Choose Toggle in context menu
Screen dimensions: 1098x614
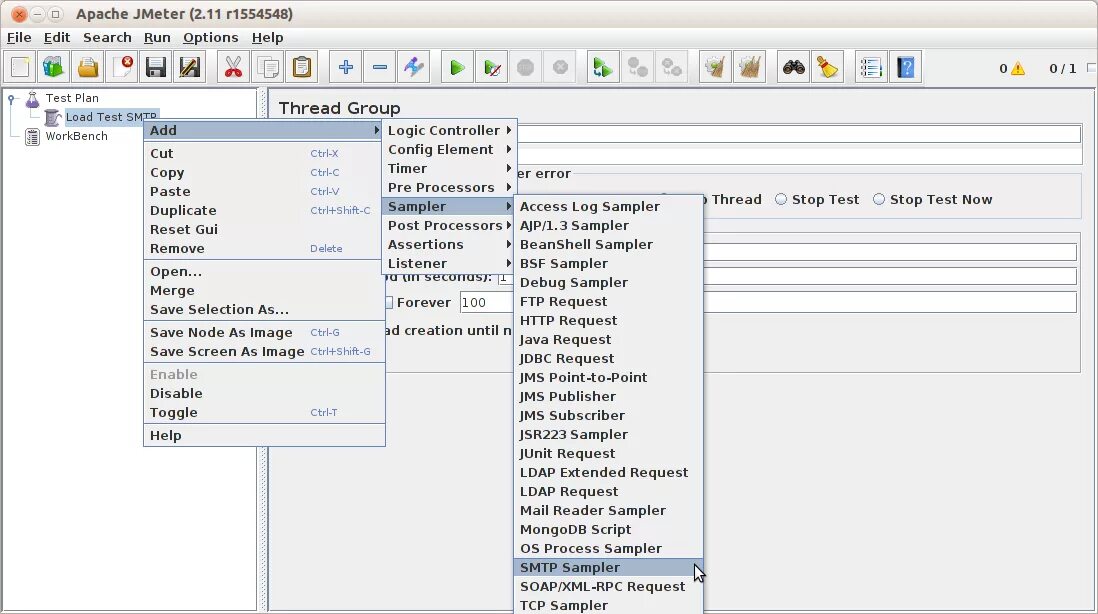pos(264,412)
